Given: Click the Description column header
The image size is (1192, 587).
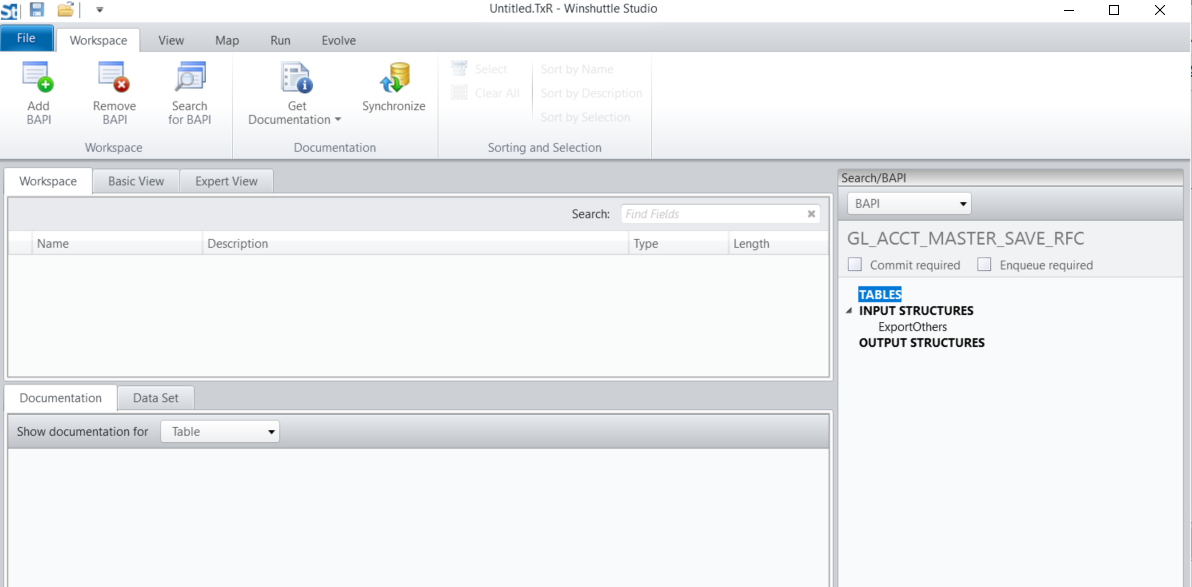Looking at the screenshot, I should [416, 243].
